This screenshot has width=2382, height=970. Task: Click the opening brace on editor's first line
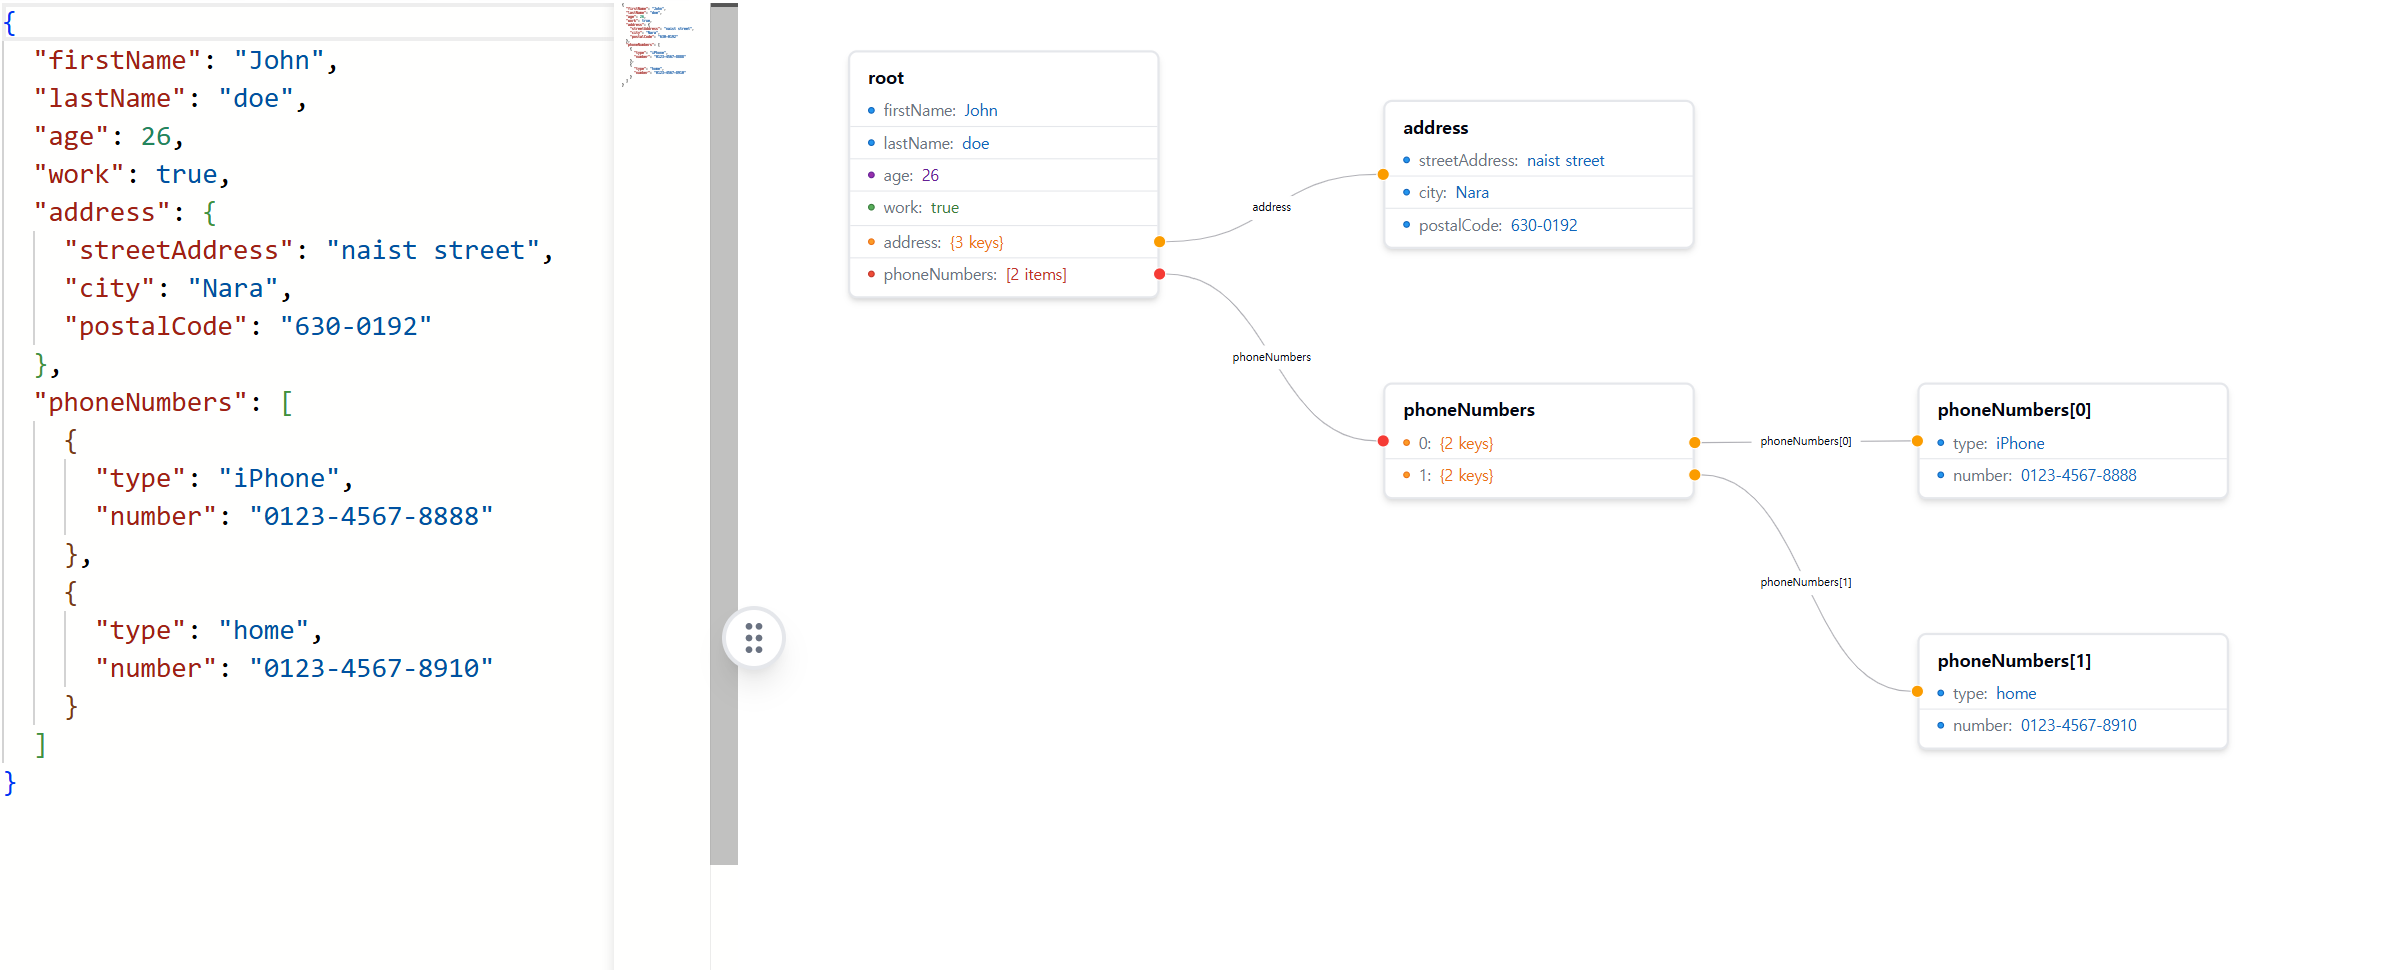[x=10, y=22]
